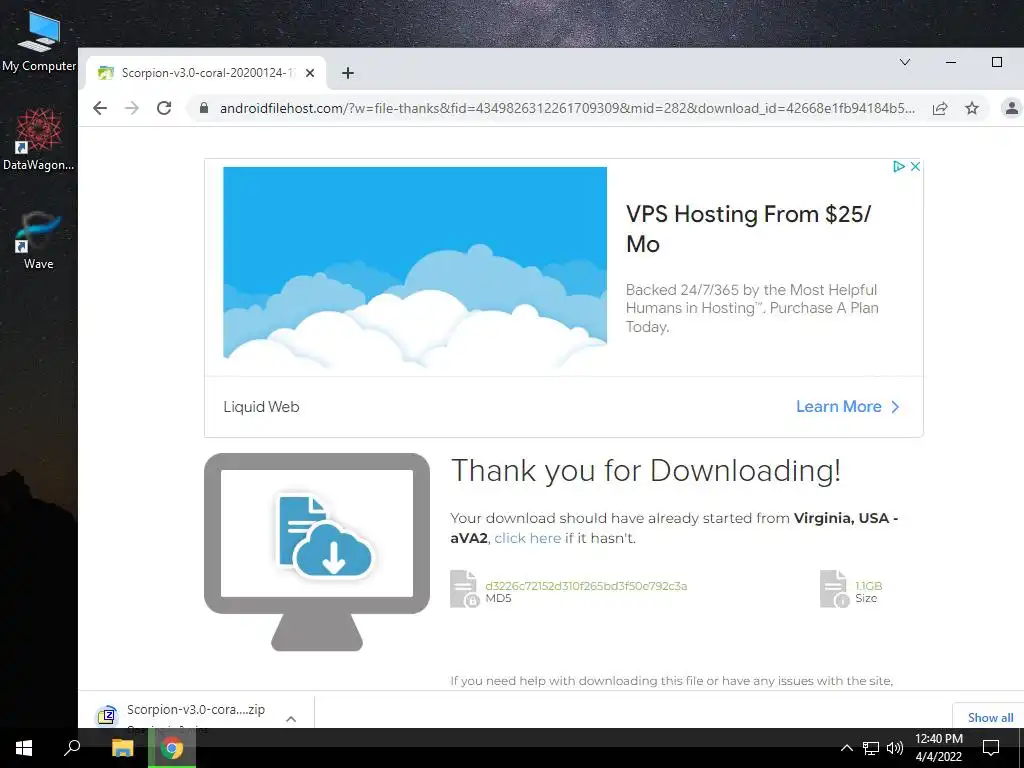The width and height of the screenshot is (1024, 768).
Task: Close the VPS Hosting ad with X
Action: pos(916,167)
